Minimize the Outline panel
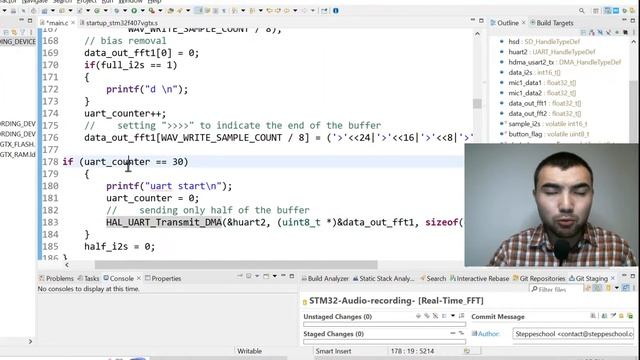 tap(624, 20)
